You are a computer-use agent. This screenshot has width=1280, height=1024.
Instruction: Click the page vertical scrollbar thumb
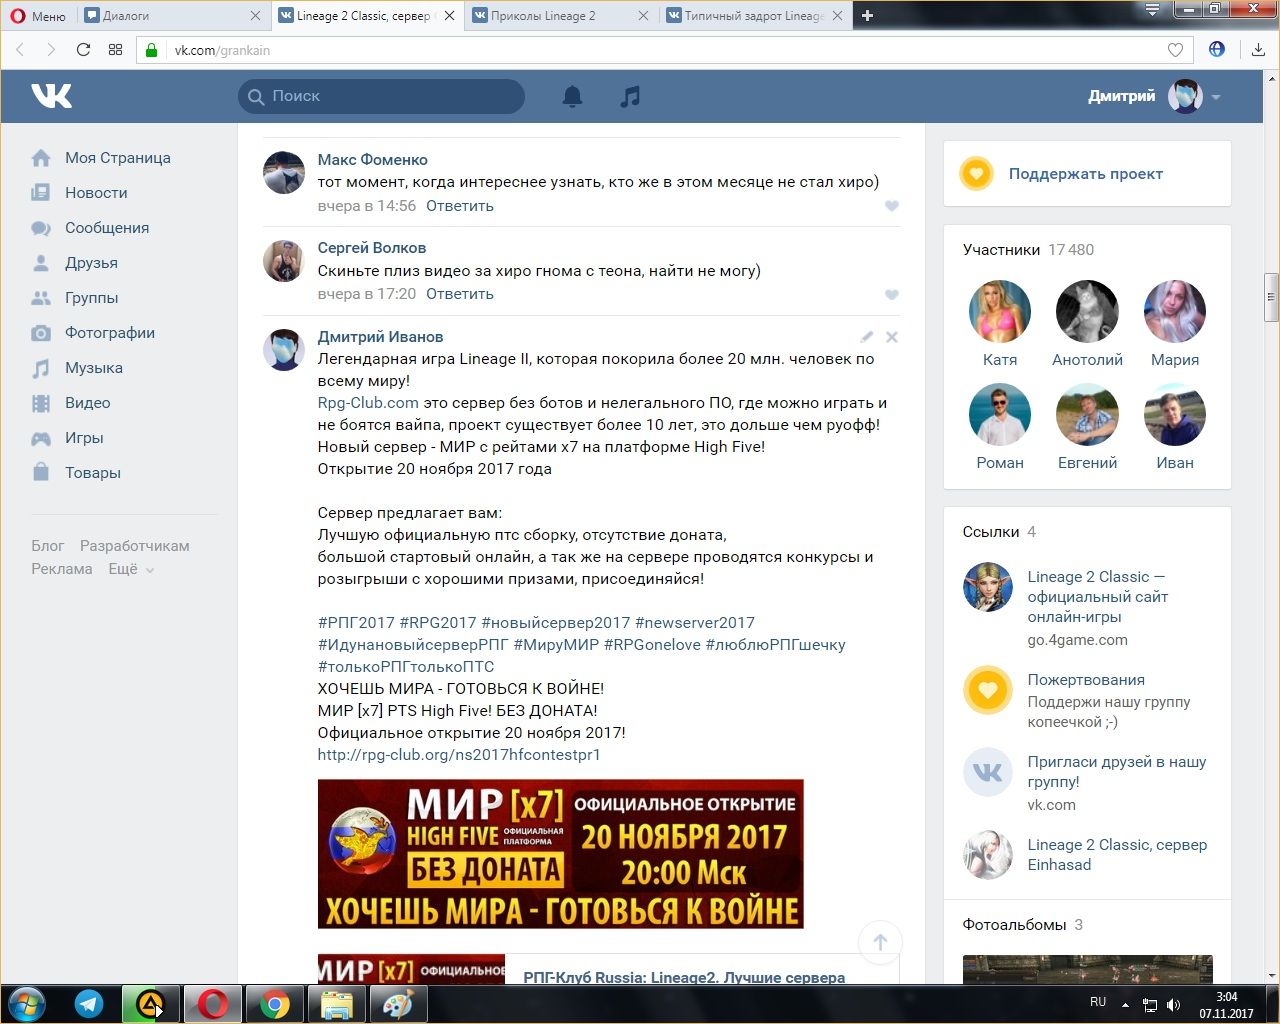tap(1271, 297)
